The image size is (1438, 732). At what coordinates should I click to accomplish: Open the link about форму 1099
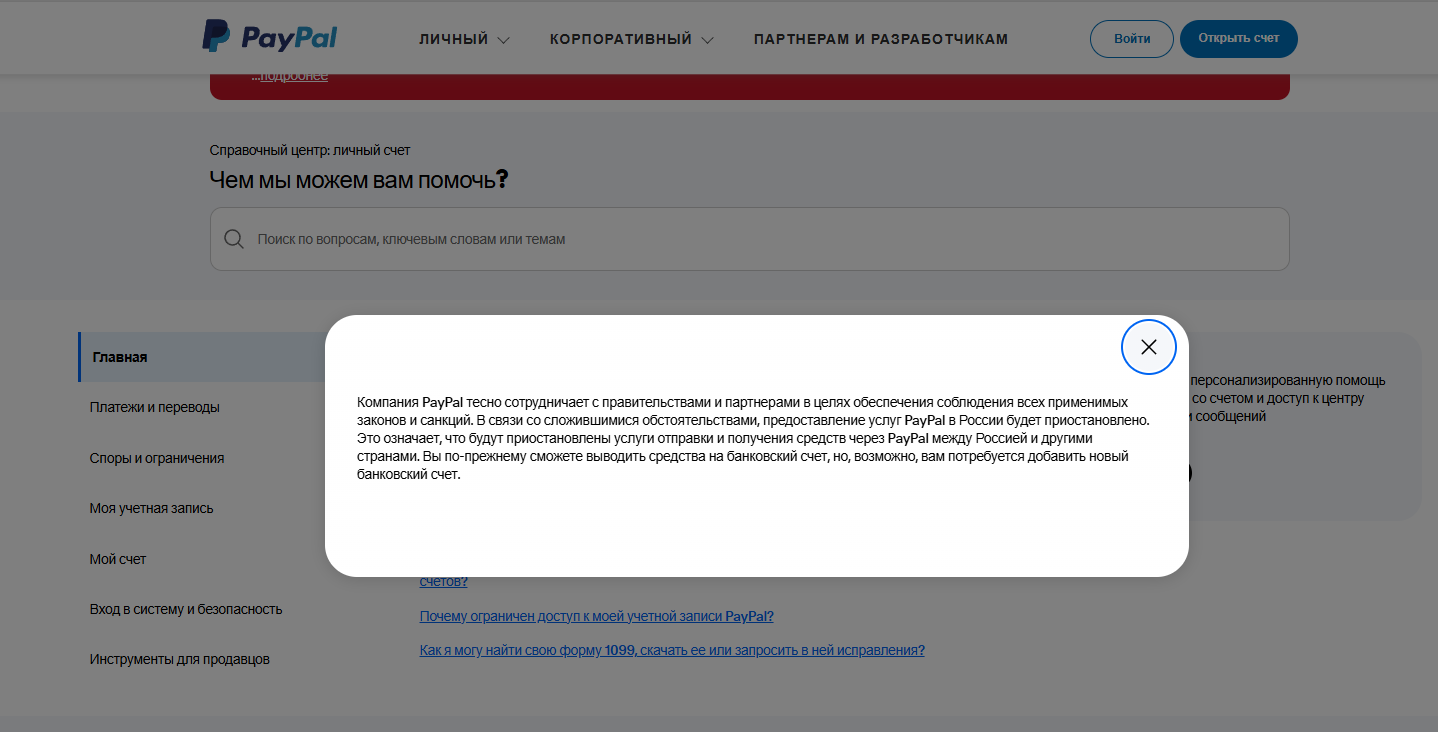[672, 650]
